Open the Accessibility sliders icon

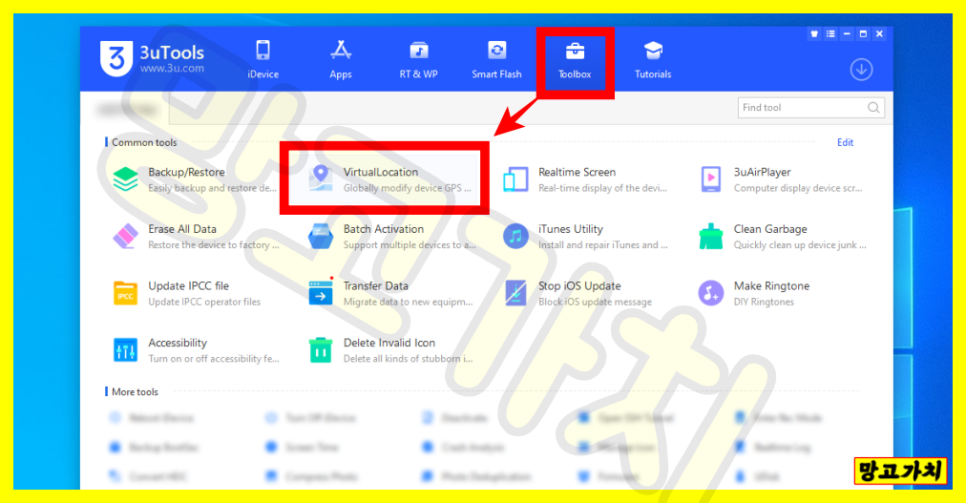coord(126,350)
